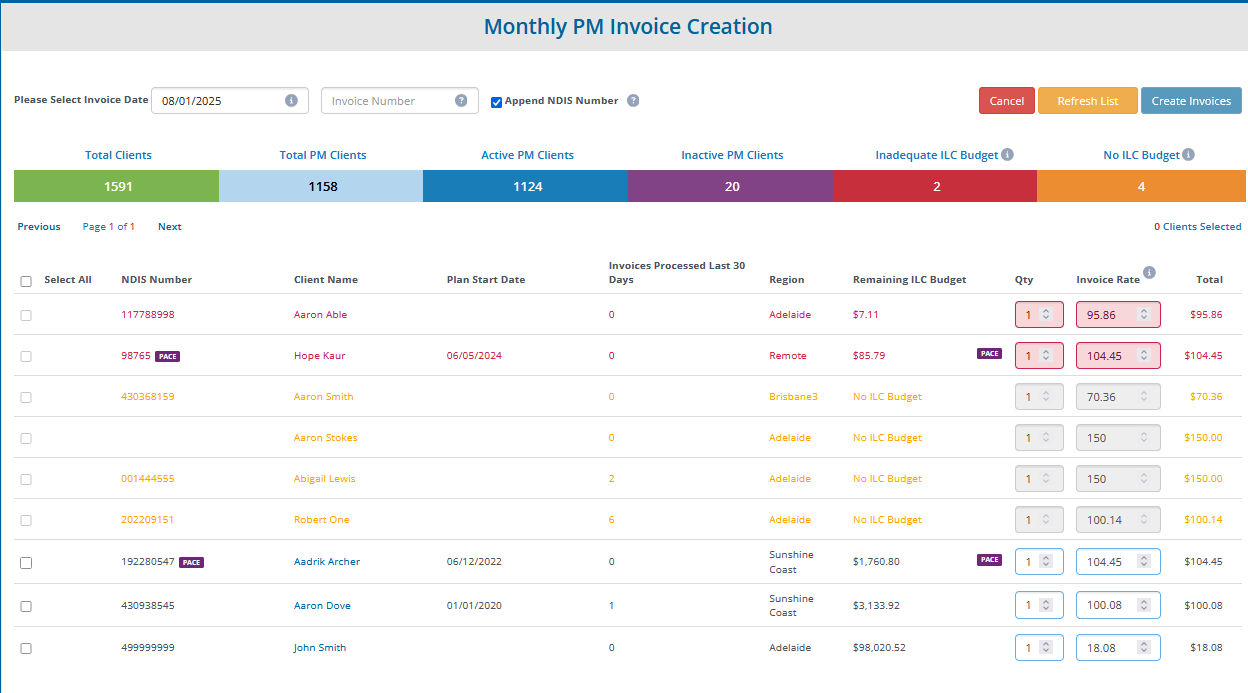
Task: Select checkbox for Aadrik Archer row
Action: (x=26, y=562)
